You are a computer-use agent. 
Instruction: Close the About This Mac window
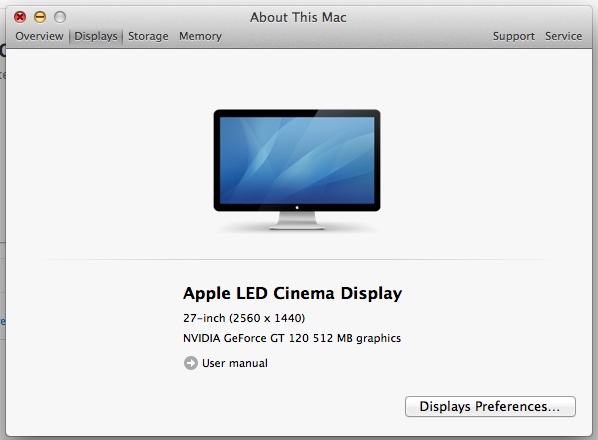point(20,17)
